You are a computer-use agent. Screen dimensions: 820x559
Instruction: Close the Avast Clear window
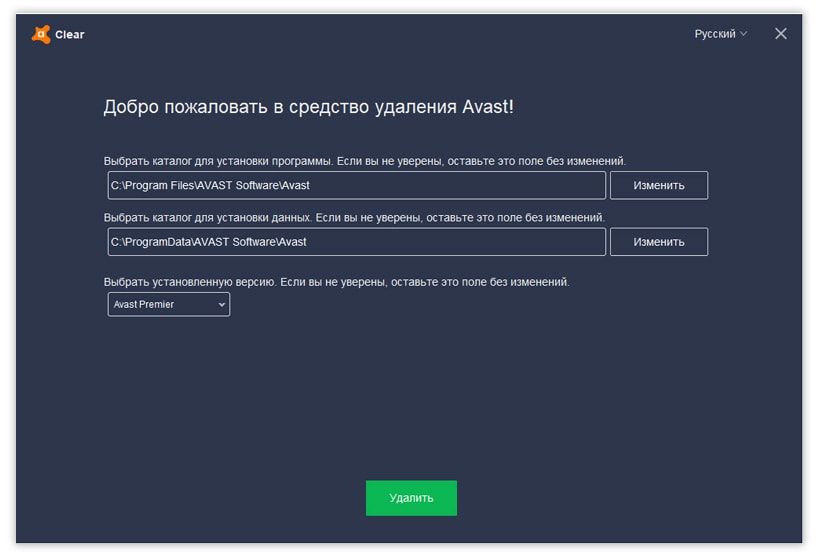coord(780,34)
